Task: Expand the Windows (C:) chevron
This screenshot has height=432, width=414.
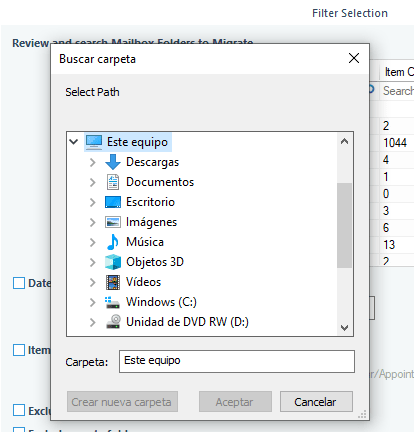Action: [93, 302]
